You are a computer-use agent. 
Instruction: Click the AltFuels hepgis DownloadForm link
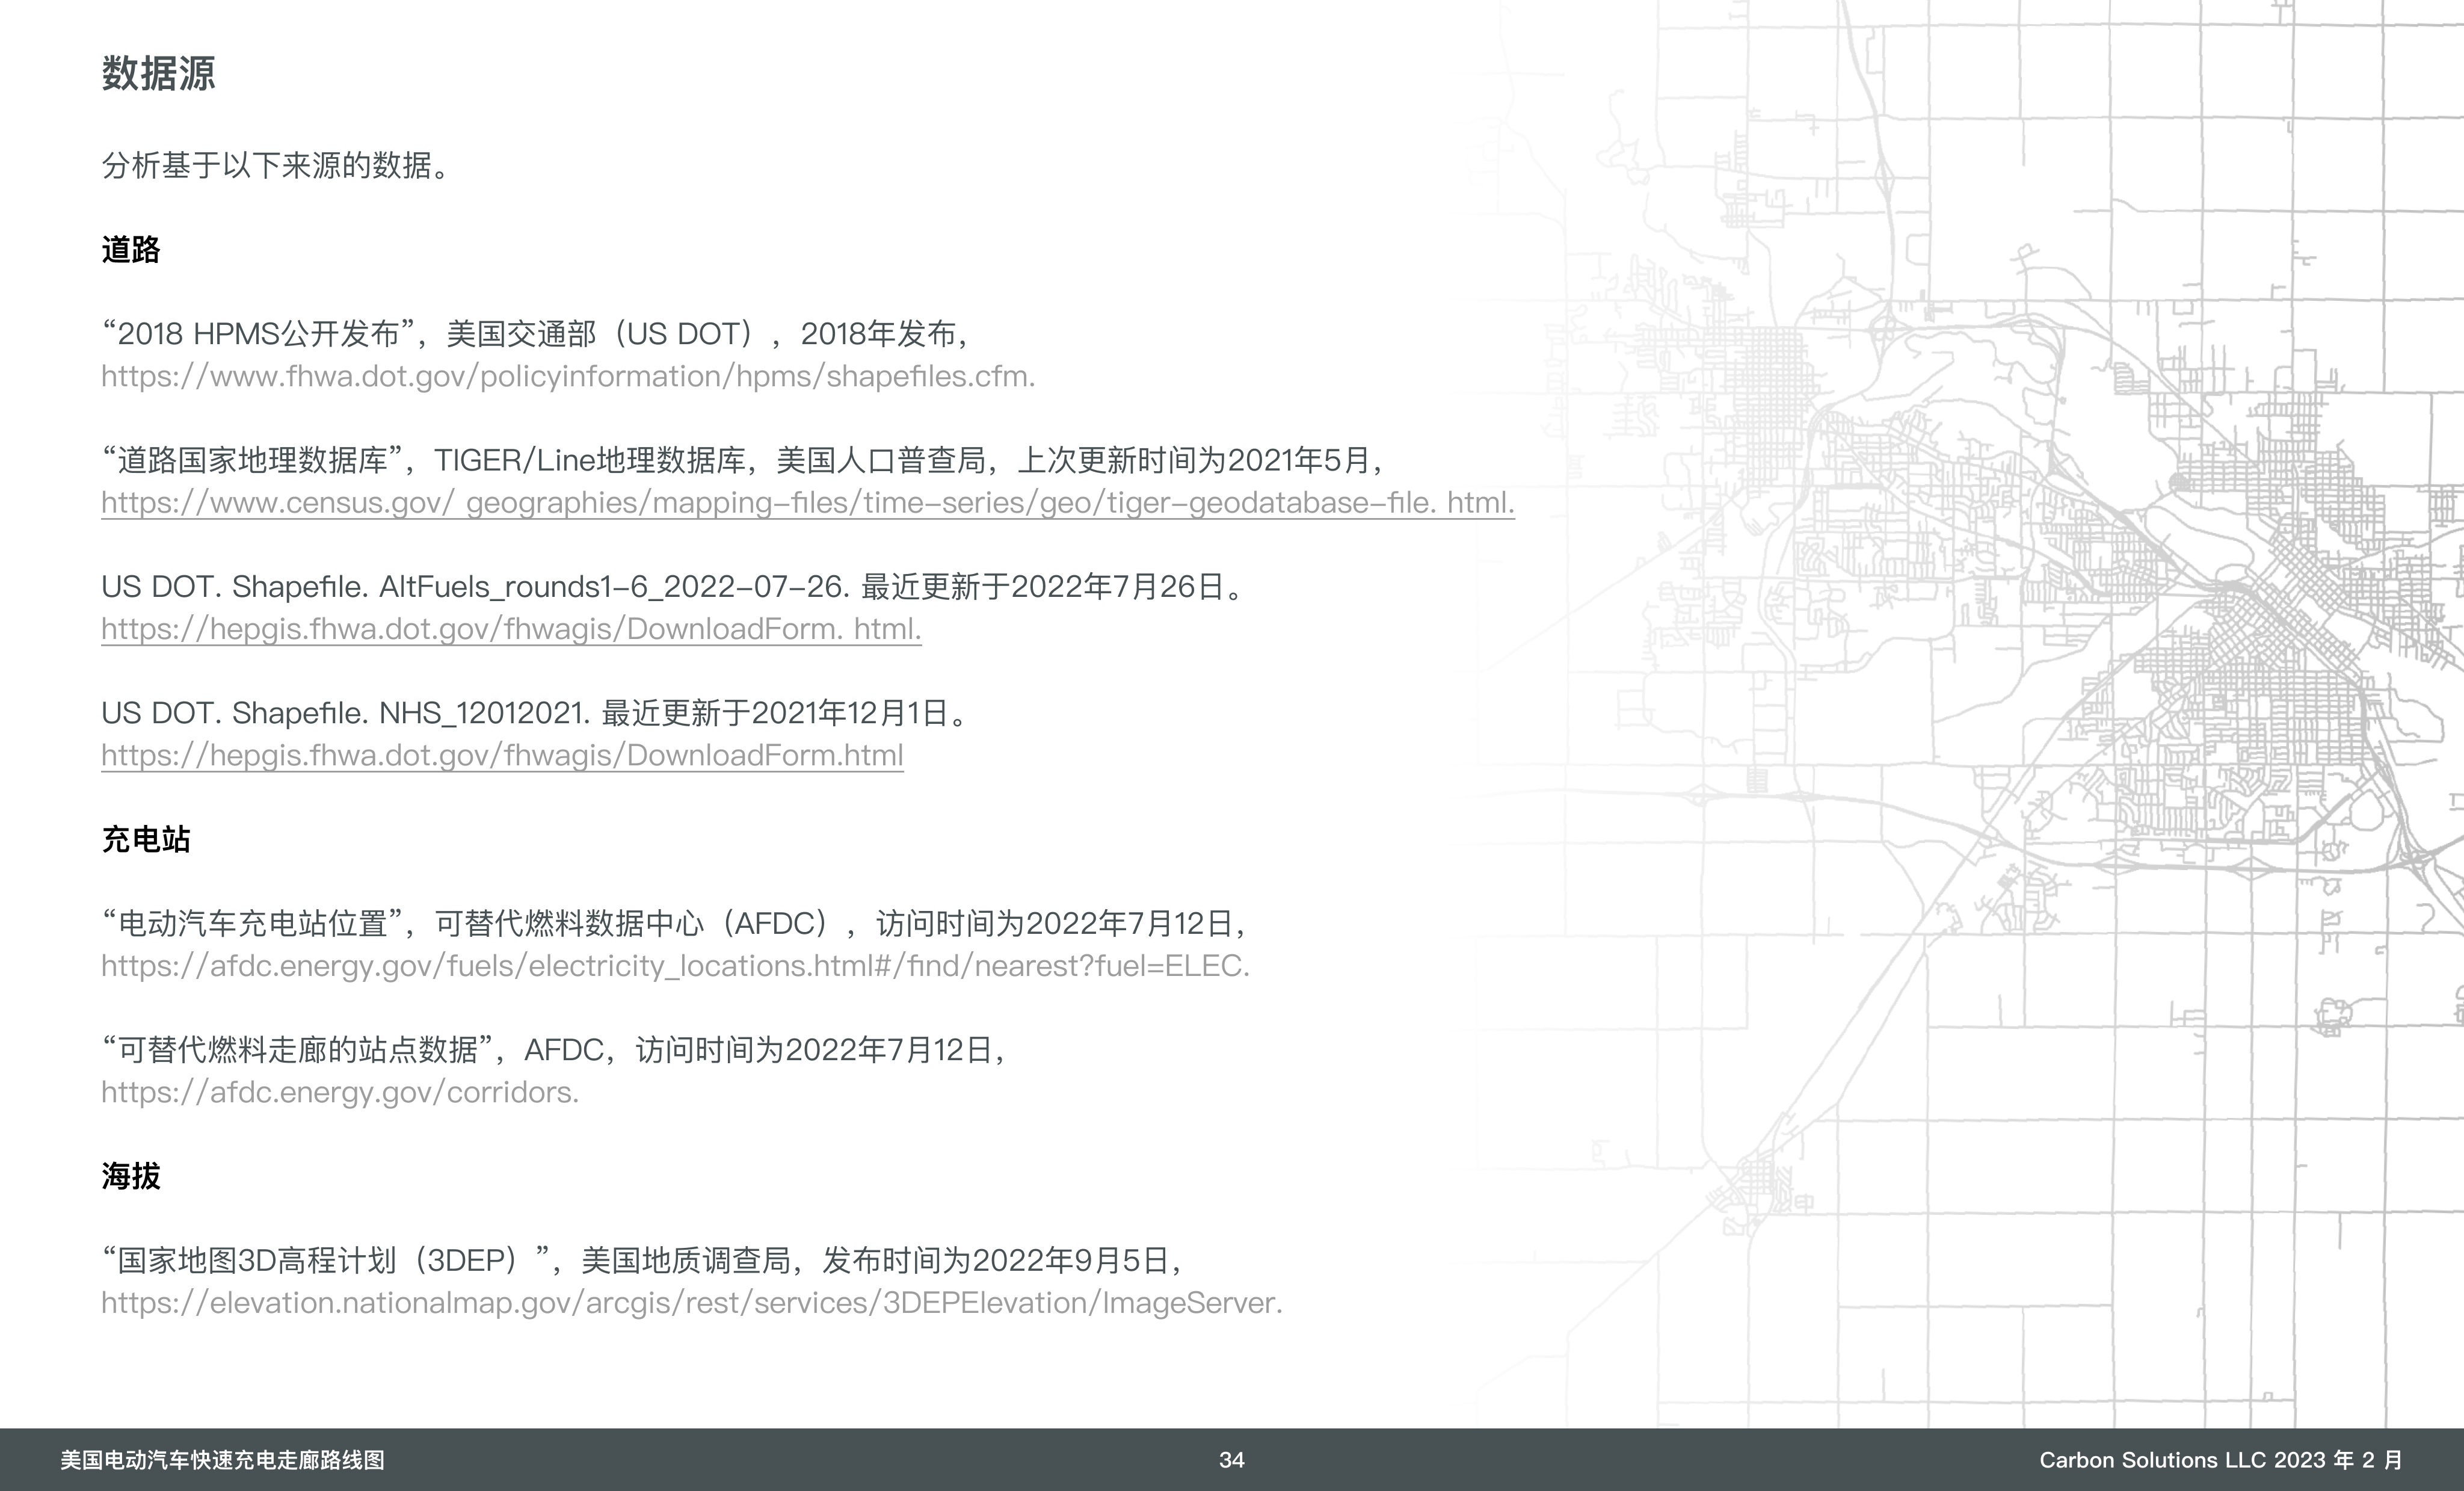click(x=510, y=629)
